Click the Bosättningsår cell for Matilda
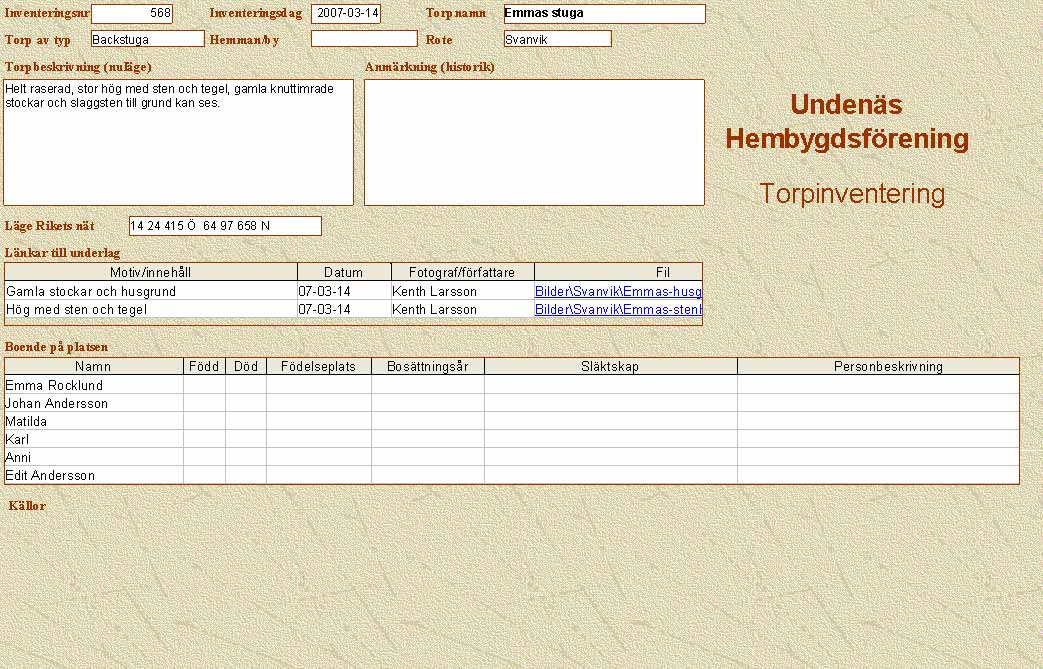Viewport: 1043px width, 669px height. point(427,421)
